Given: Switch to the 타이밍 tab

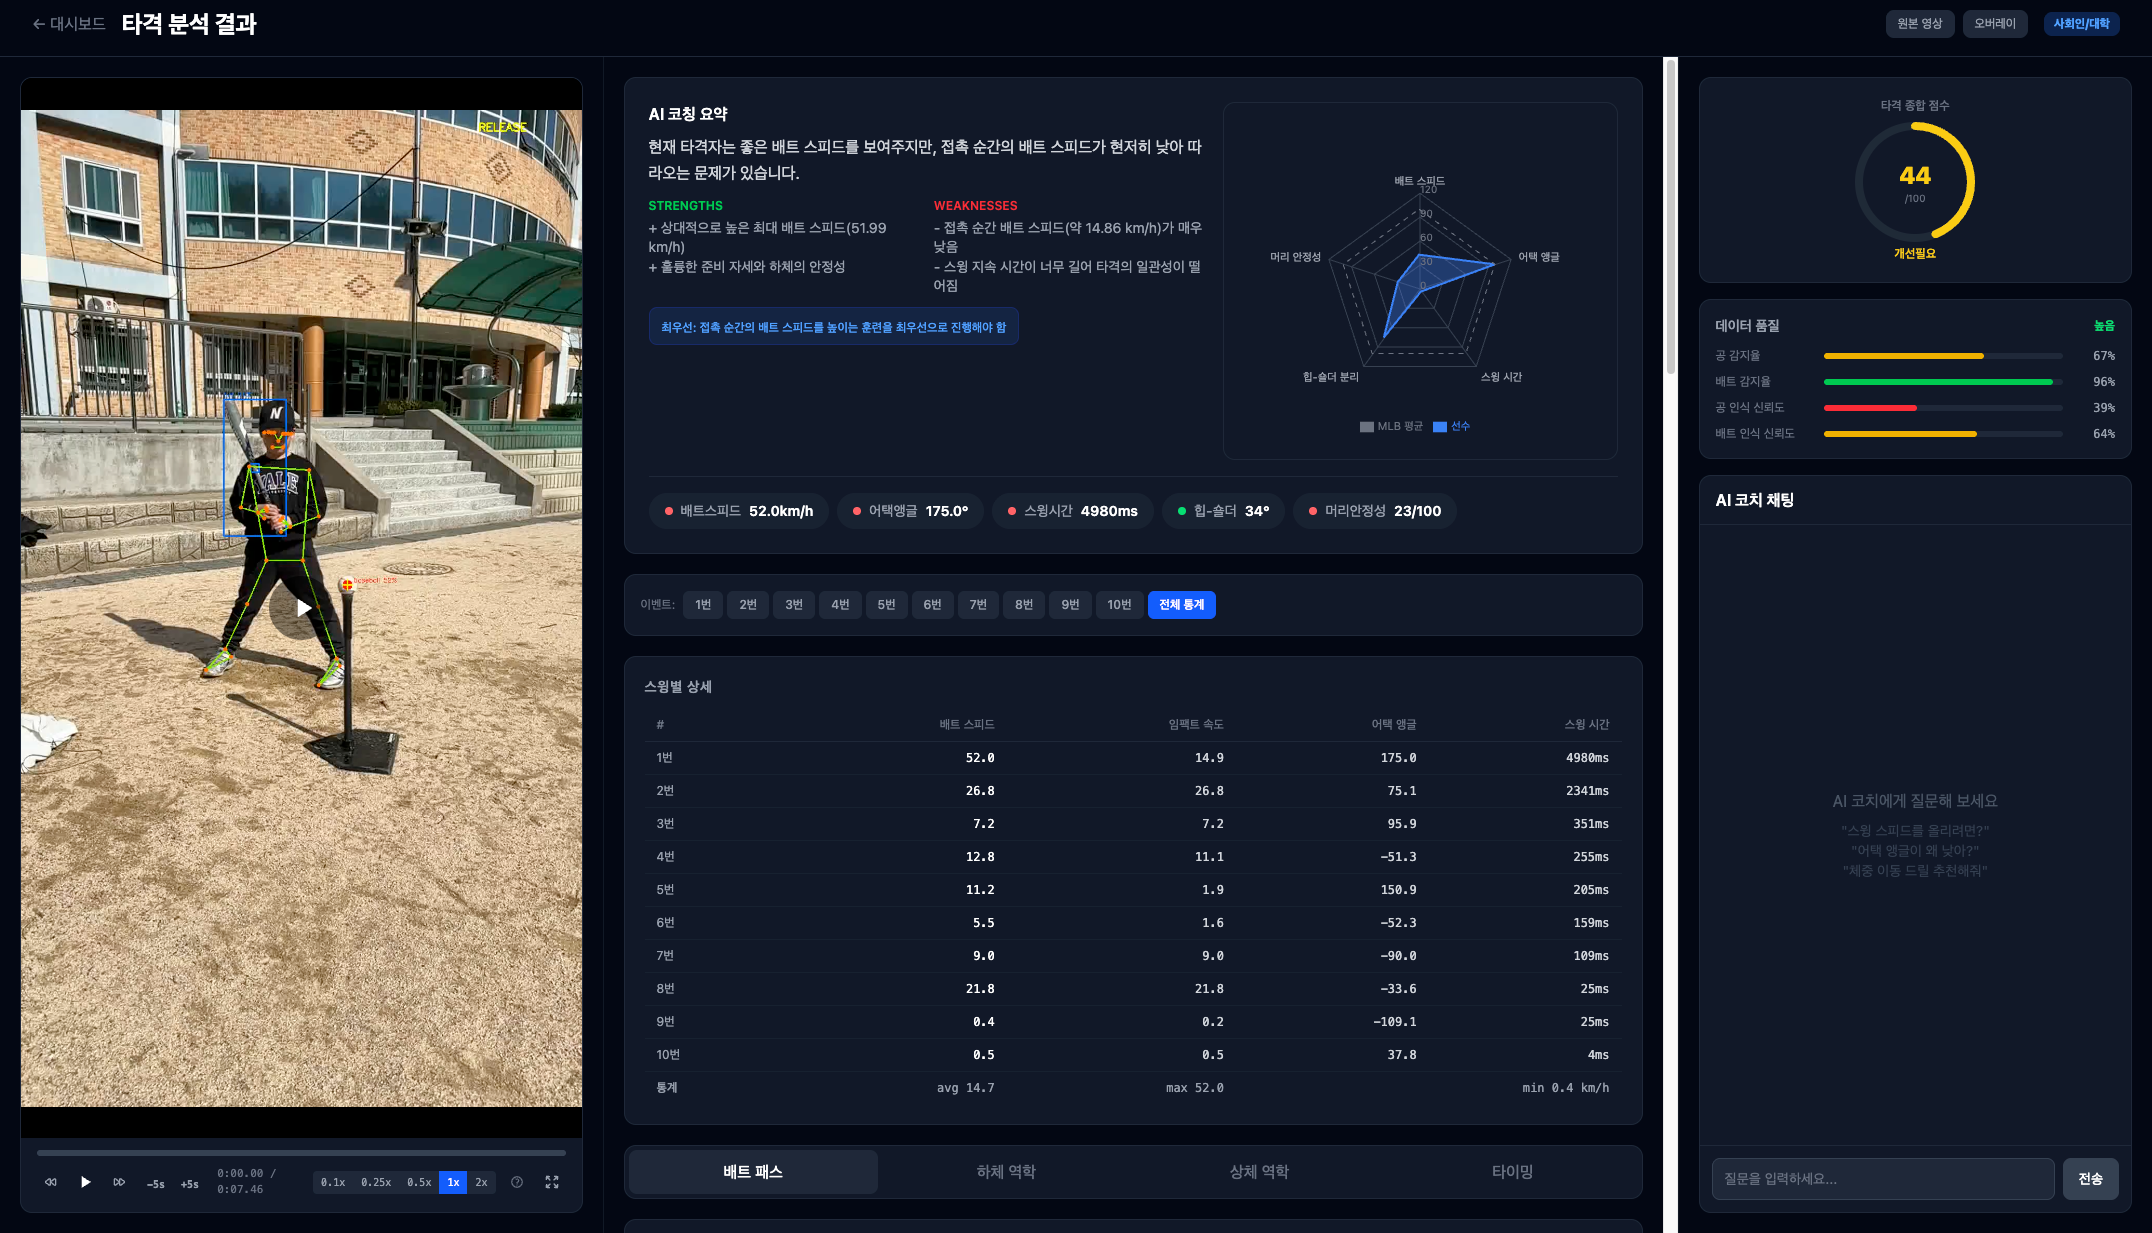Looking at the screenshot, I should click(1512, 1172).
